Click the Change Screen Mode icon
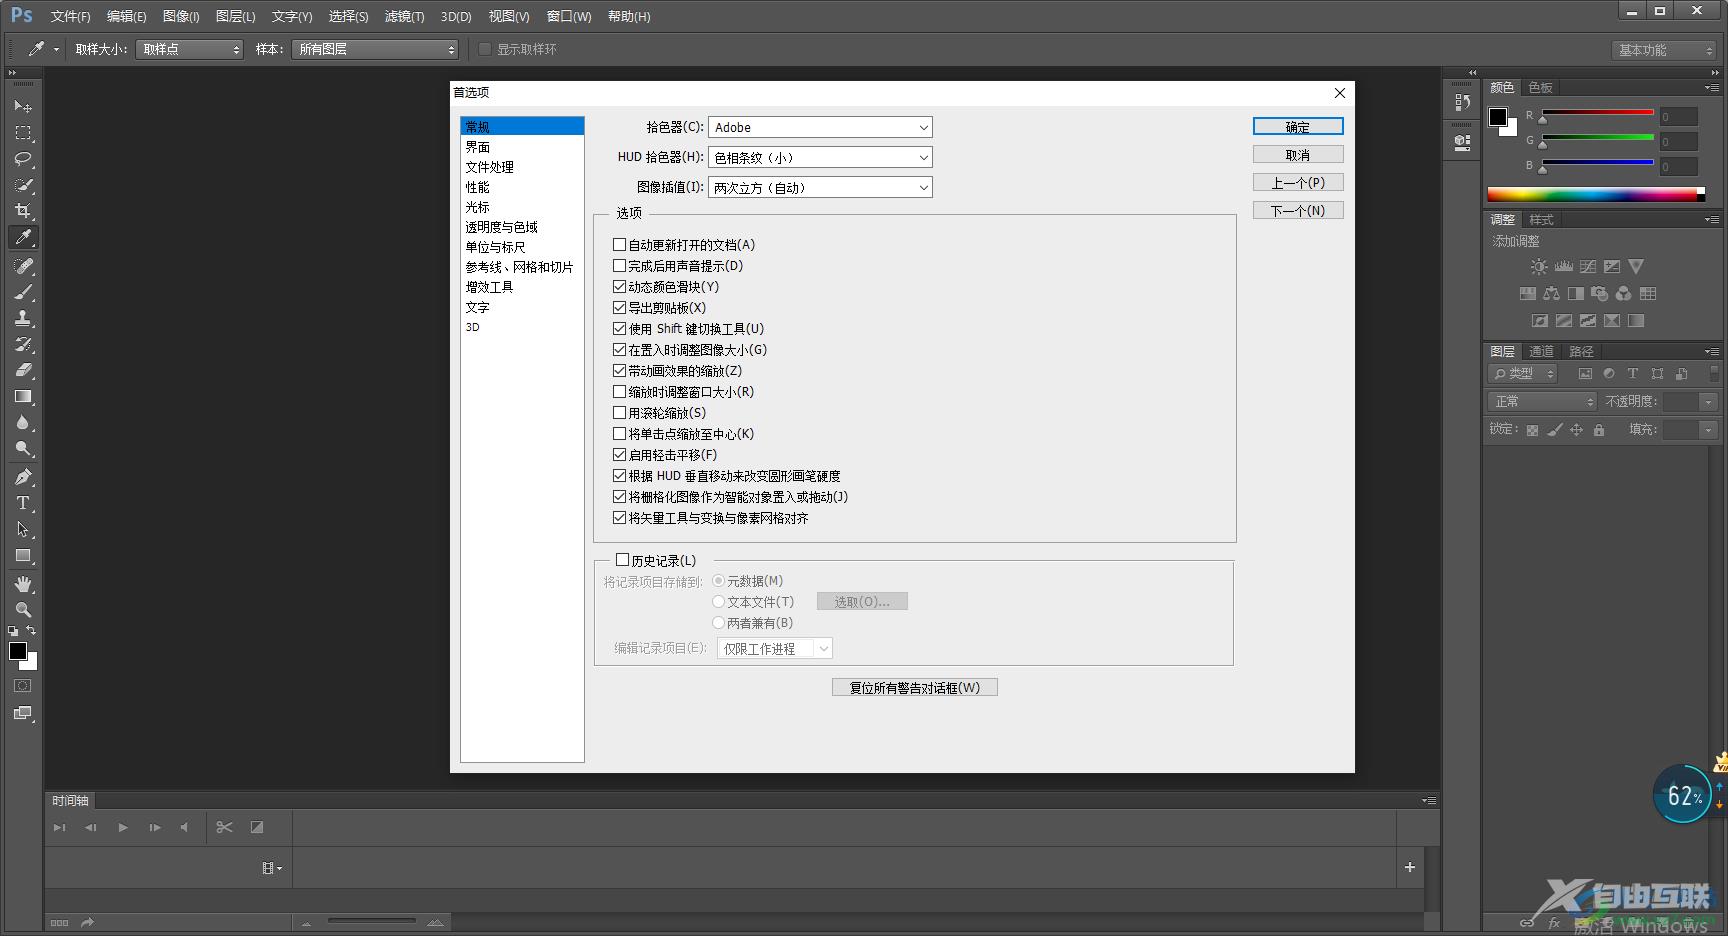 point(23,713)
